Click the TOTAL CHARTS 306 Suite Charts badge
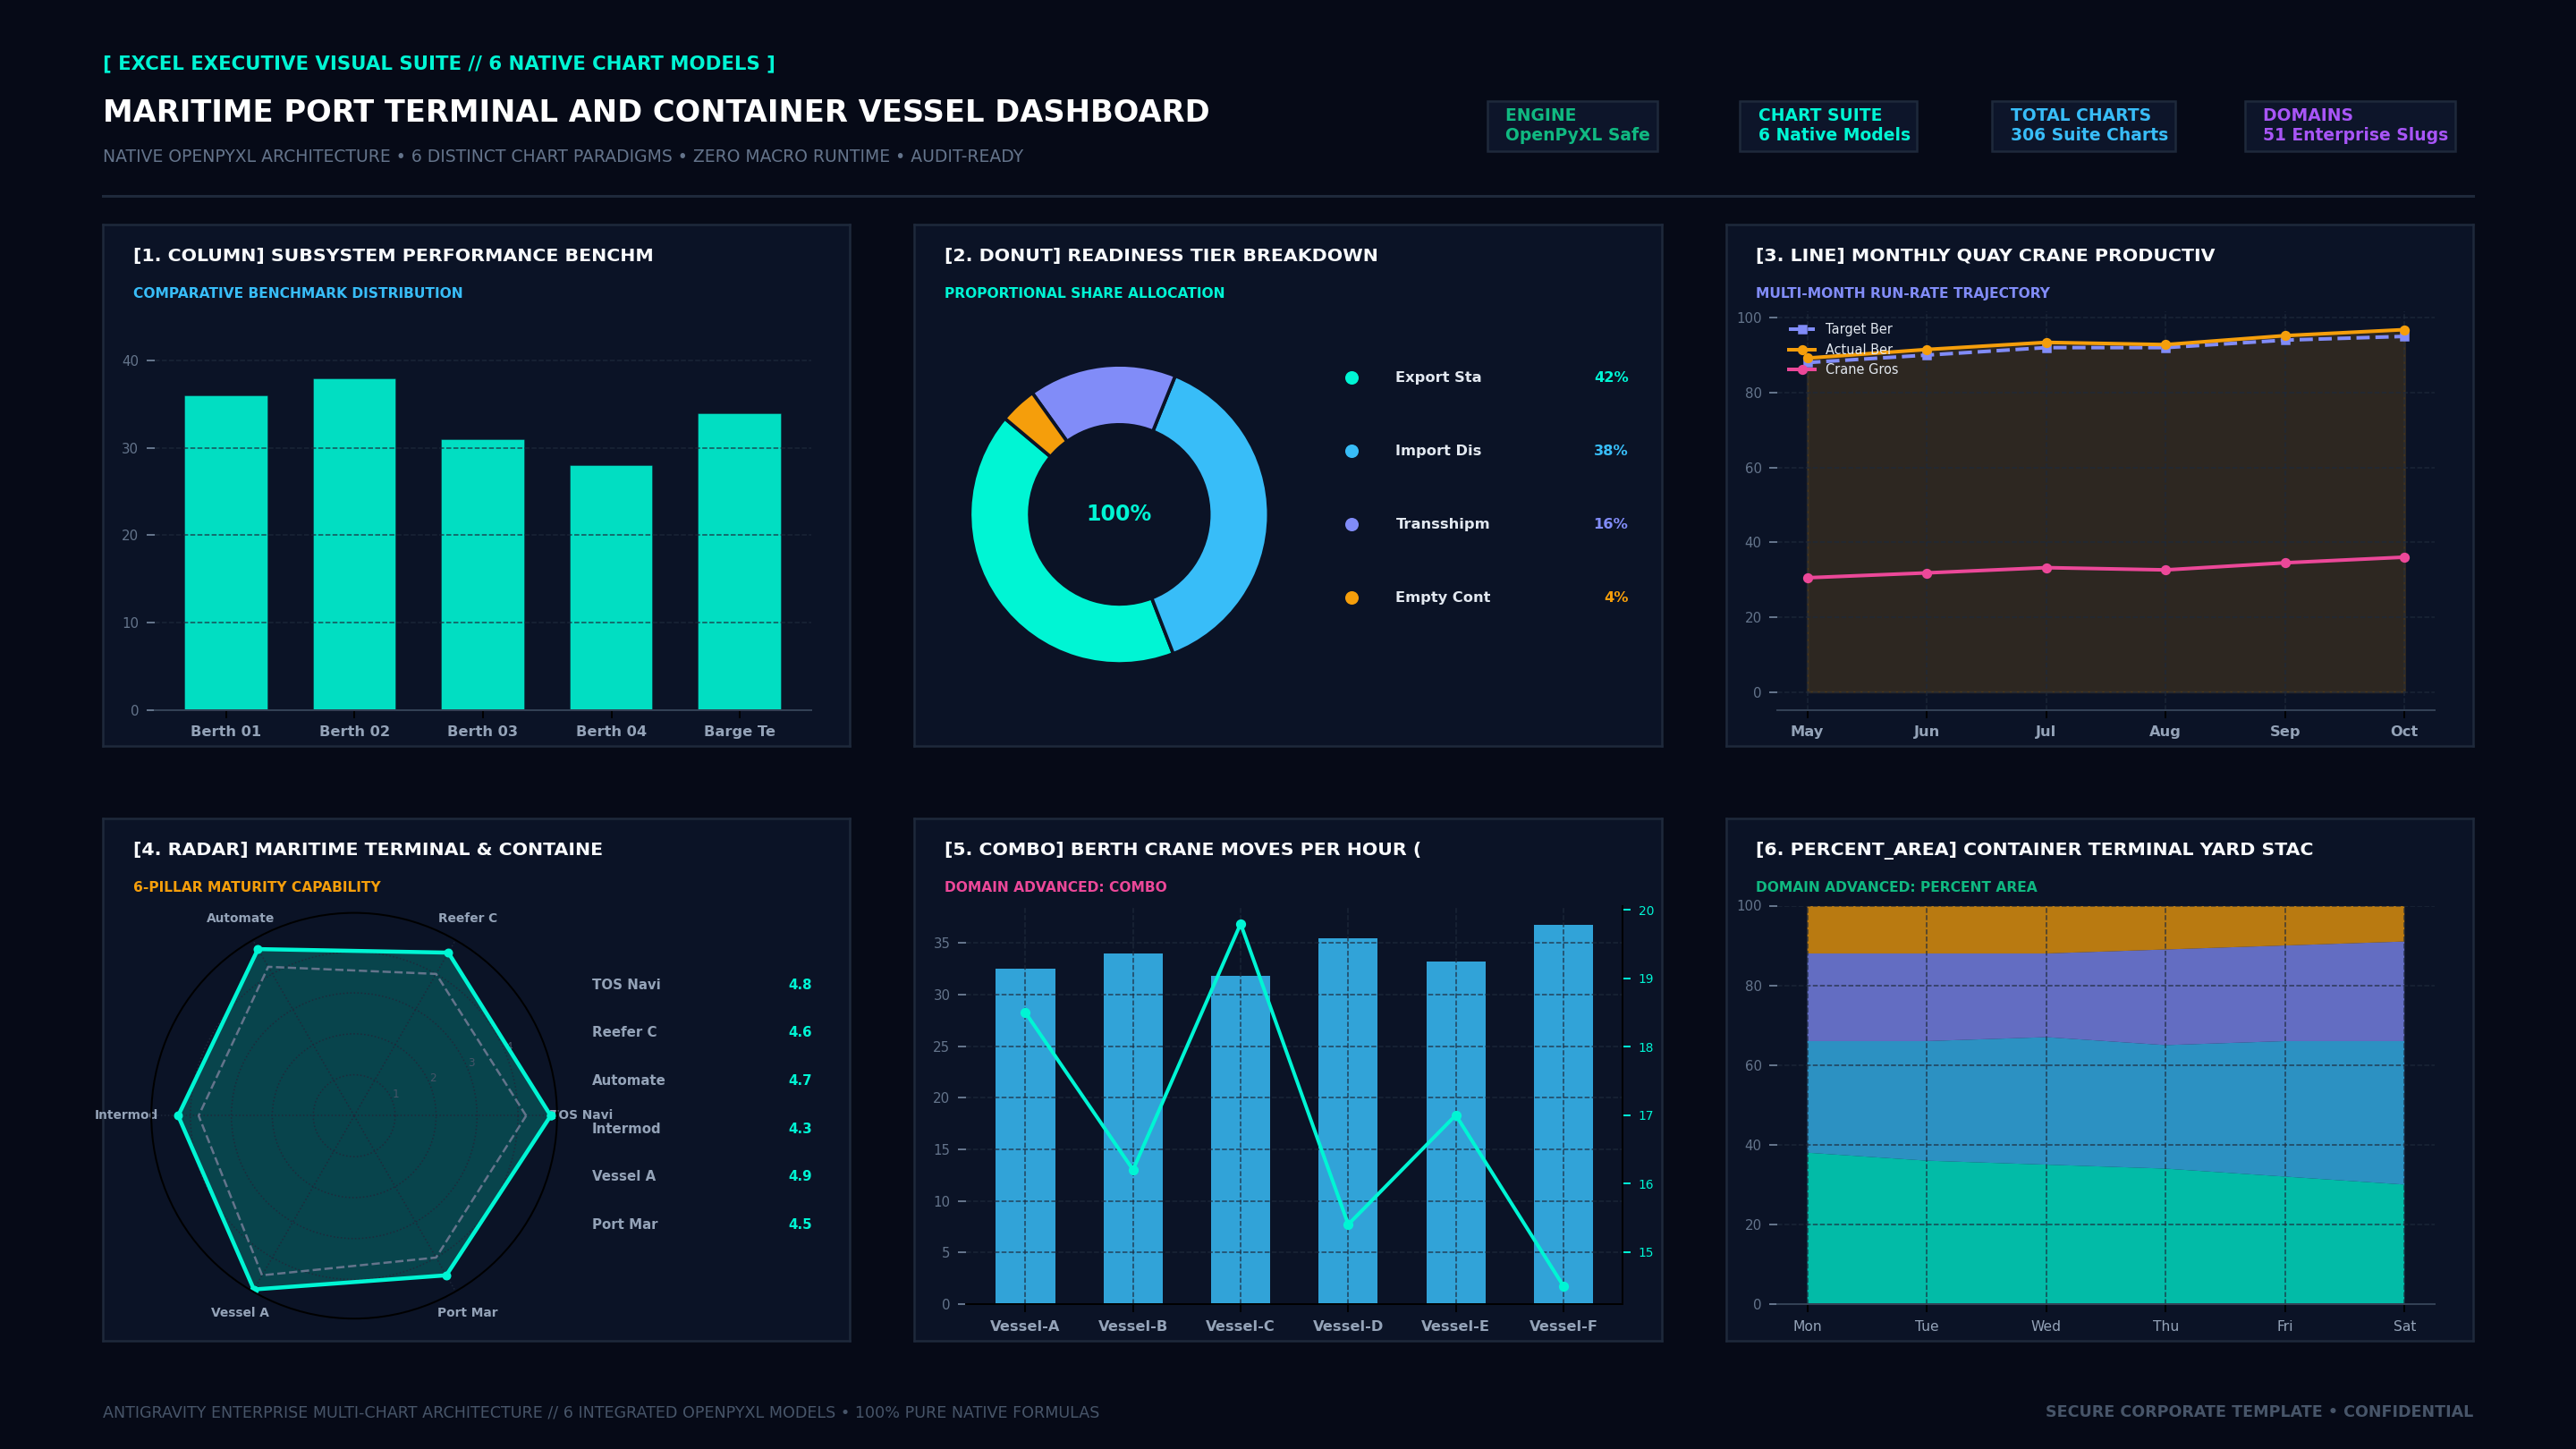Image resolution: width=2576 pixels, height=1449 pixels. 2083,126
